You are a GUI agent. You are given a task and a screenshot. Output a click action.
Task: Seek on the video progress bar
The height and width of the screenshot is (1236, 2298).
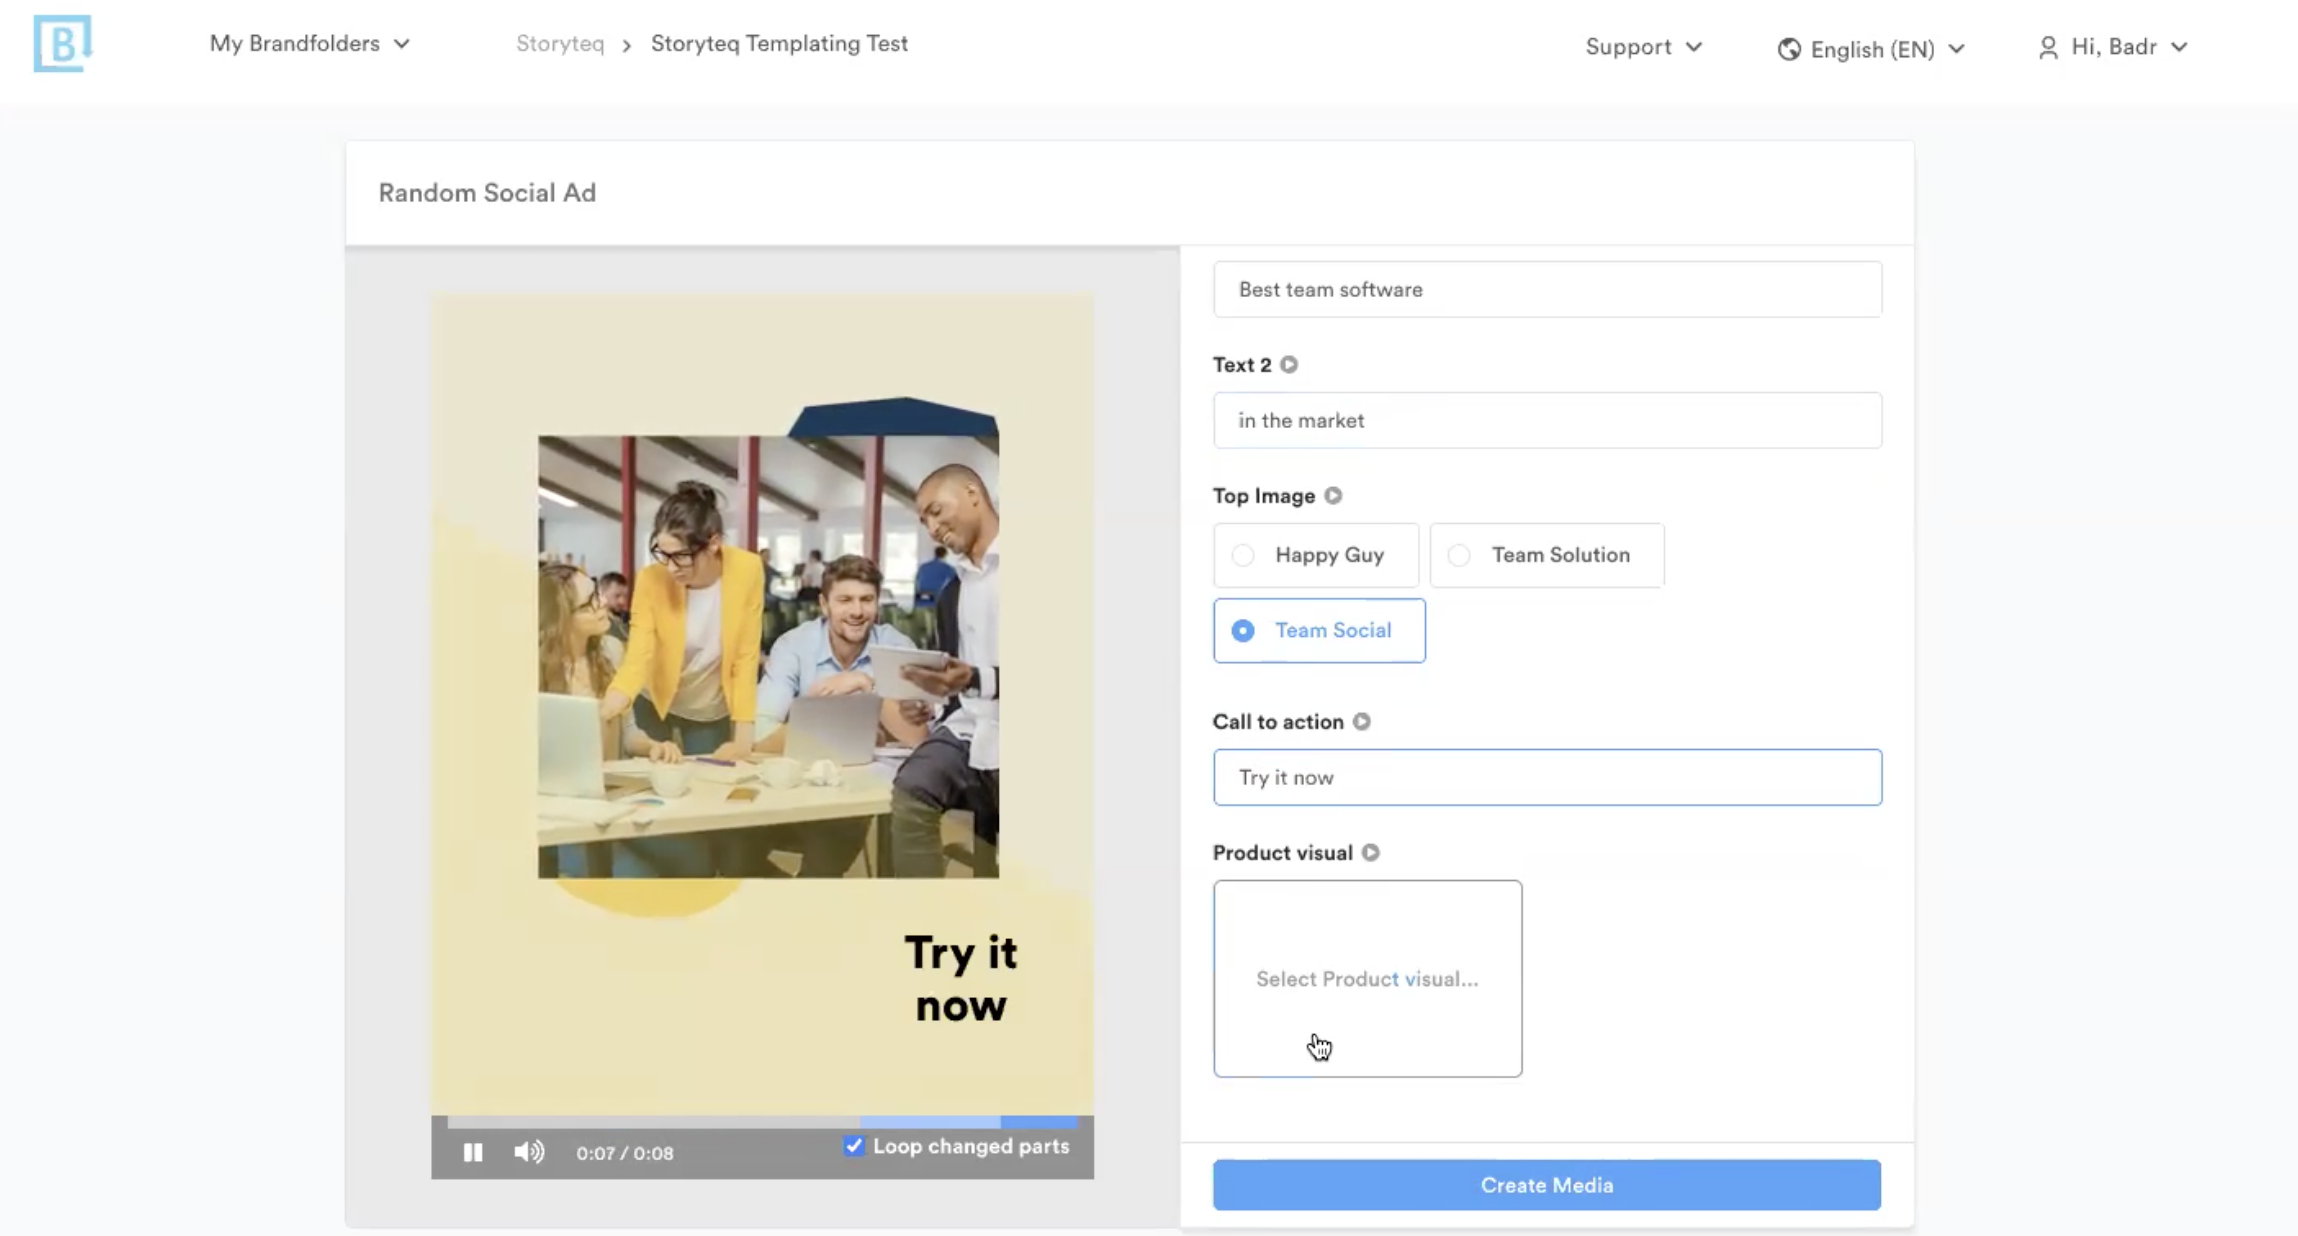(x=763, y=1123)
